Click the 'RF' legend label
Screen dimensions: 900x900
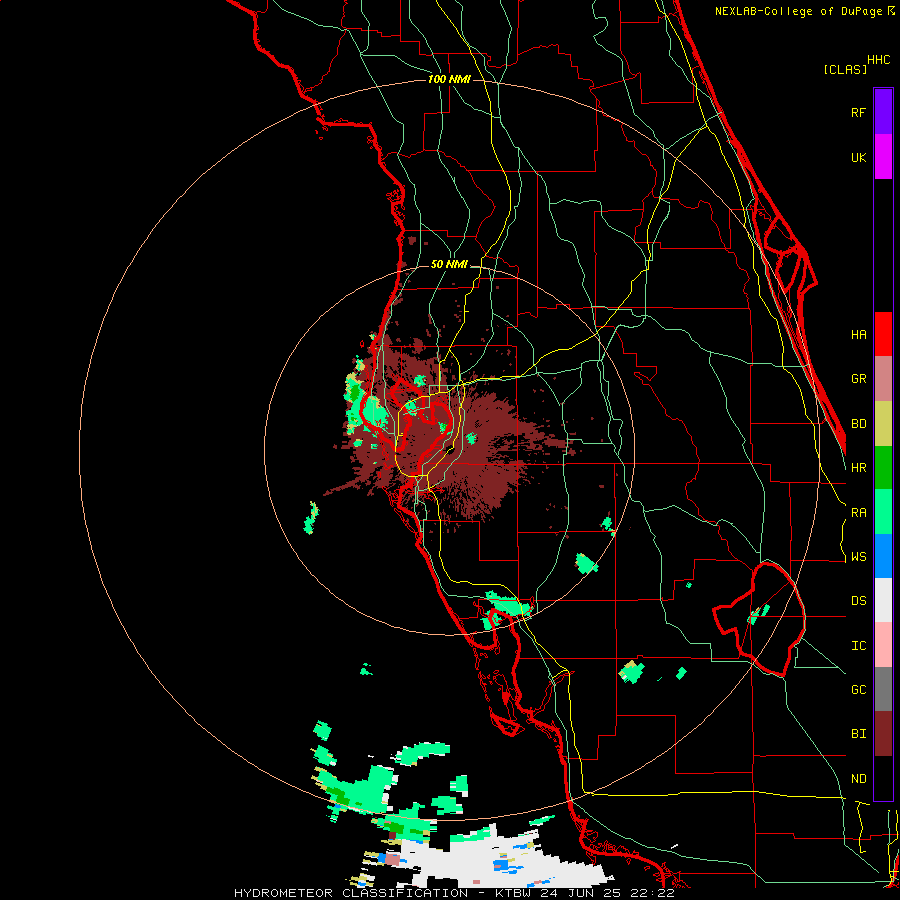(858, 112)
